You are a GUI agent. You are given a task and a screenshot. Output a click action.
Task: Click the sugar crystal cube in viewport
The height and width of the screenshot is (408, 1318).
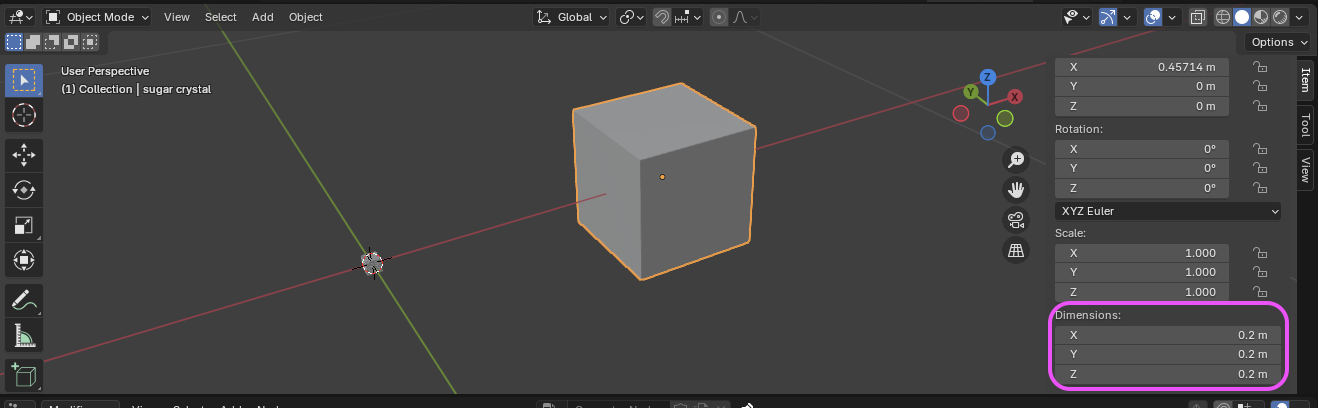click(662, 180)
